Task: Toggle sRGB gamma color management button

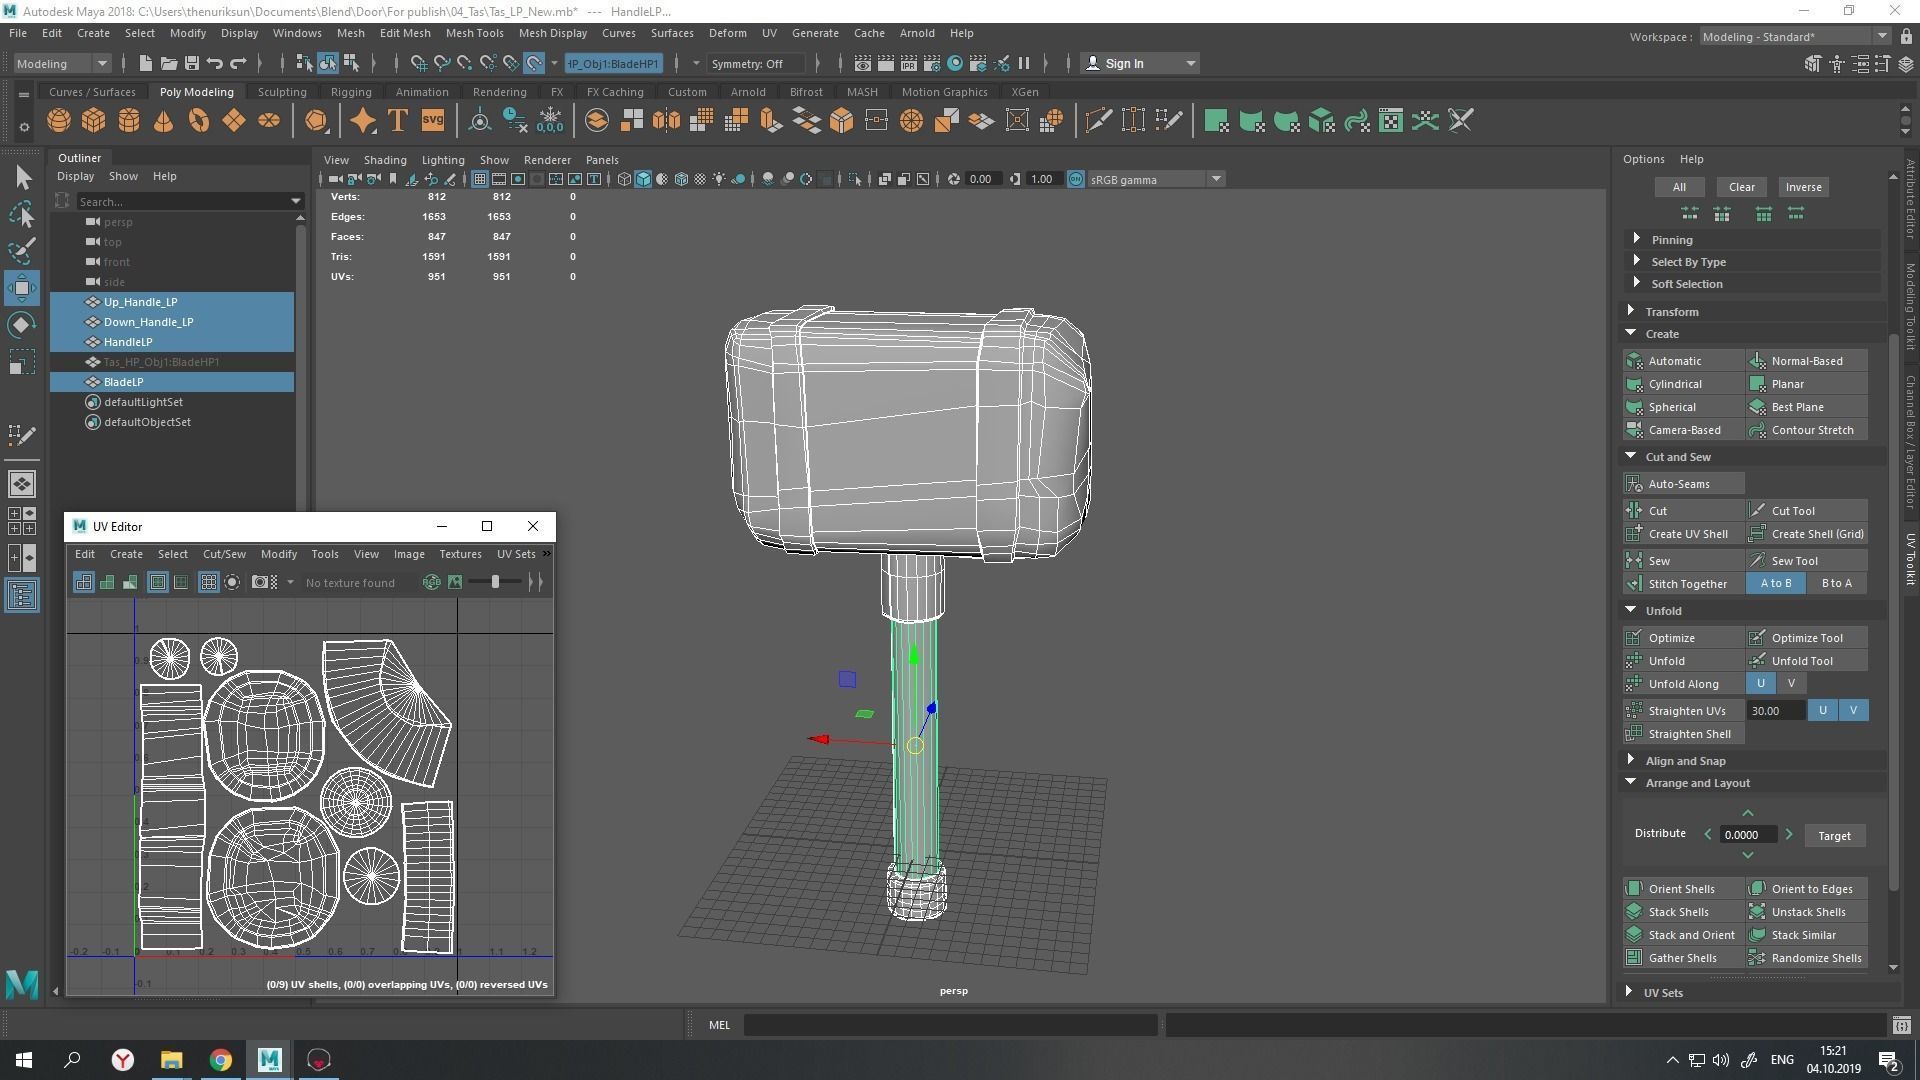Action: (1076, 180)
